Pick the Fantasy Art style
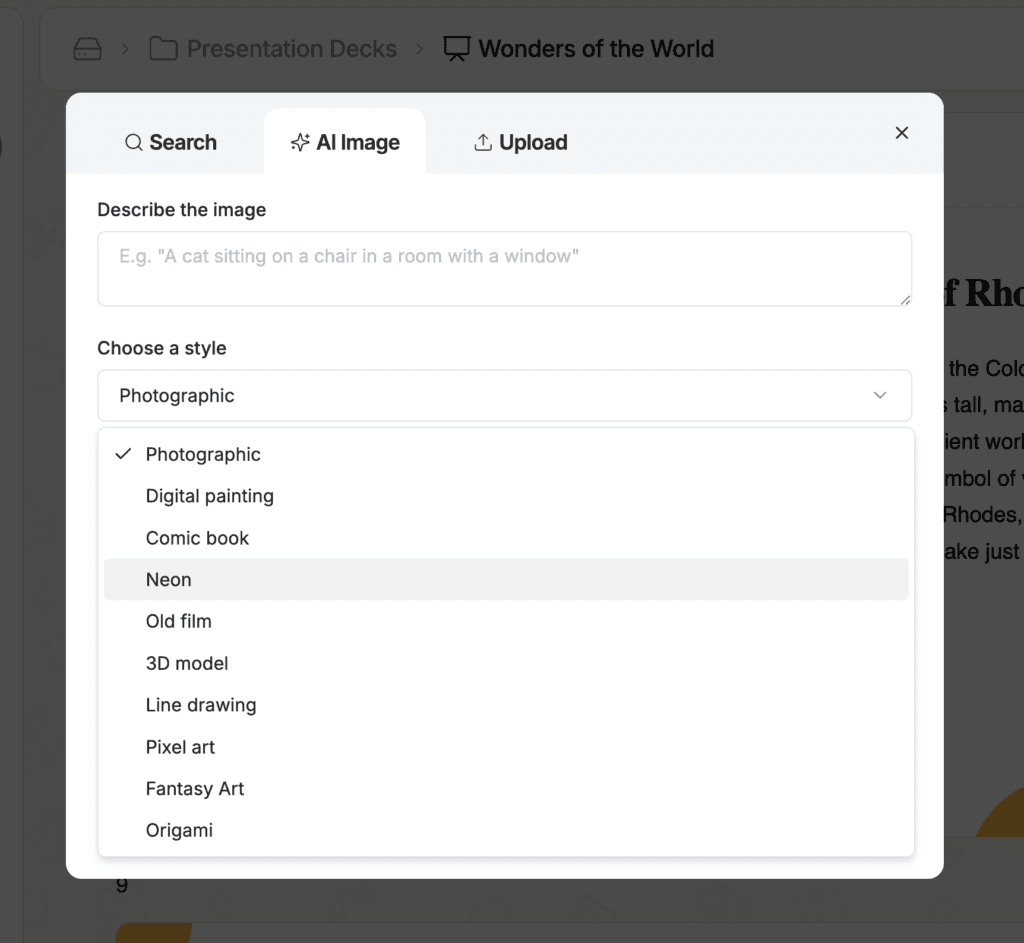Image resolution: width=1024 pixels, height=943 pixels. point(506,789)
